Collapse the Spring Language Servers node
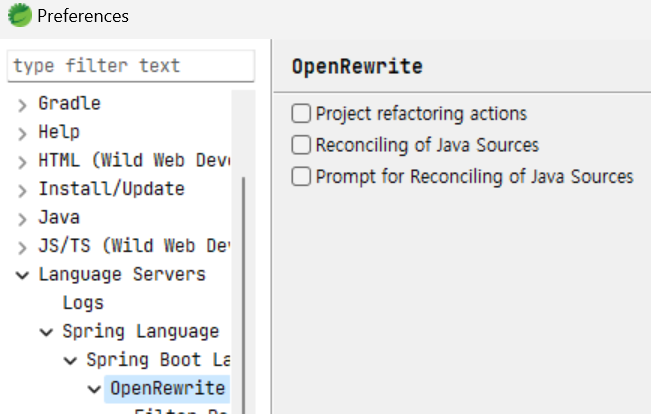This screenshot has height=414, width=651. tap(46, 332)
